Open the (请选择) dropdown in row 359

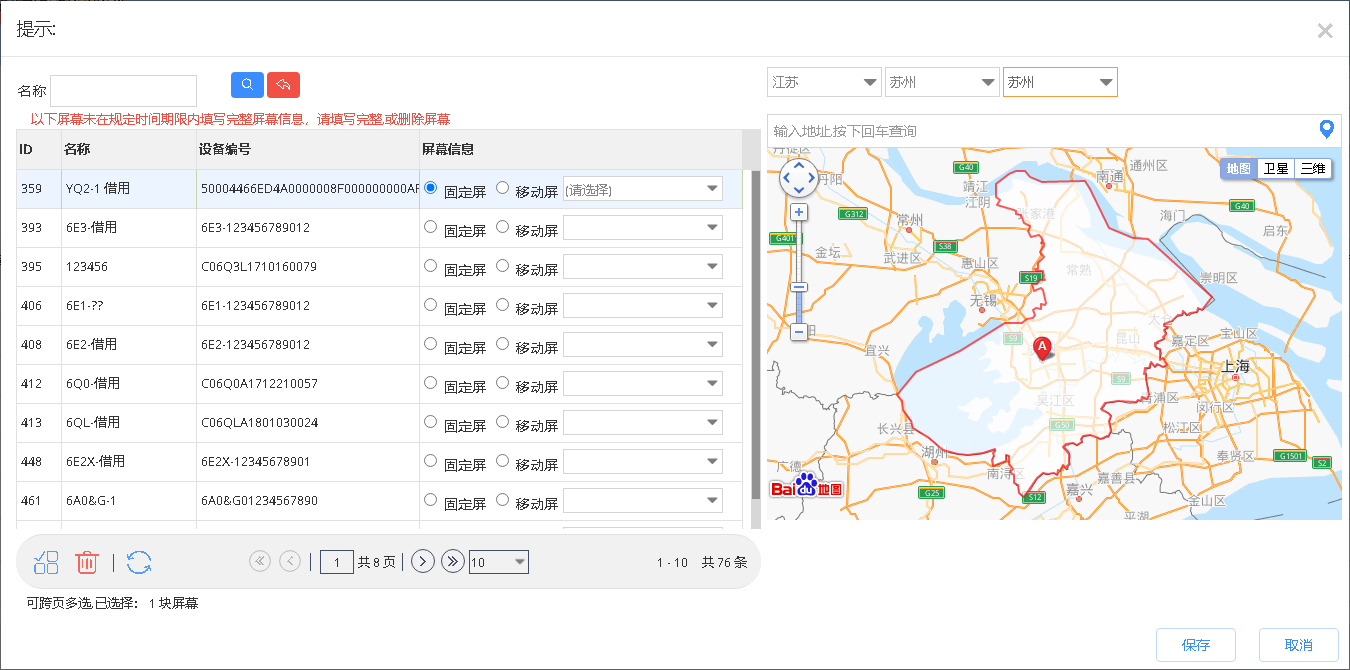[x=643, y=189]
